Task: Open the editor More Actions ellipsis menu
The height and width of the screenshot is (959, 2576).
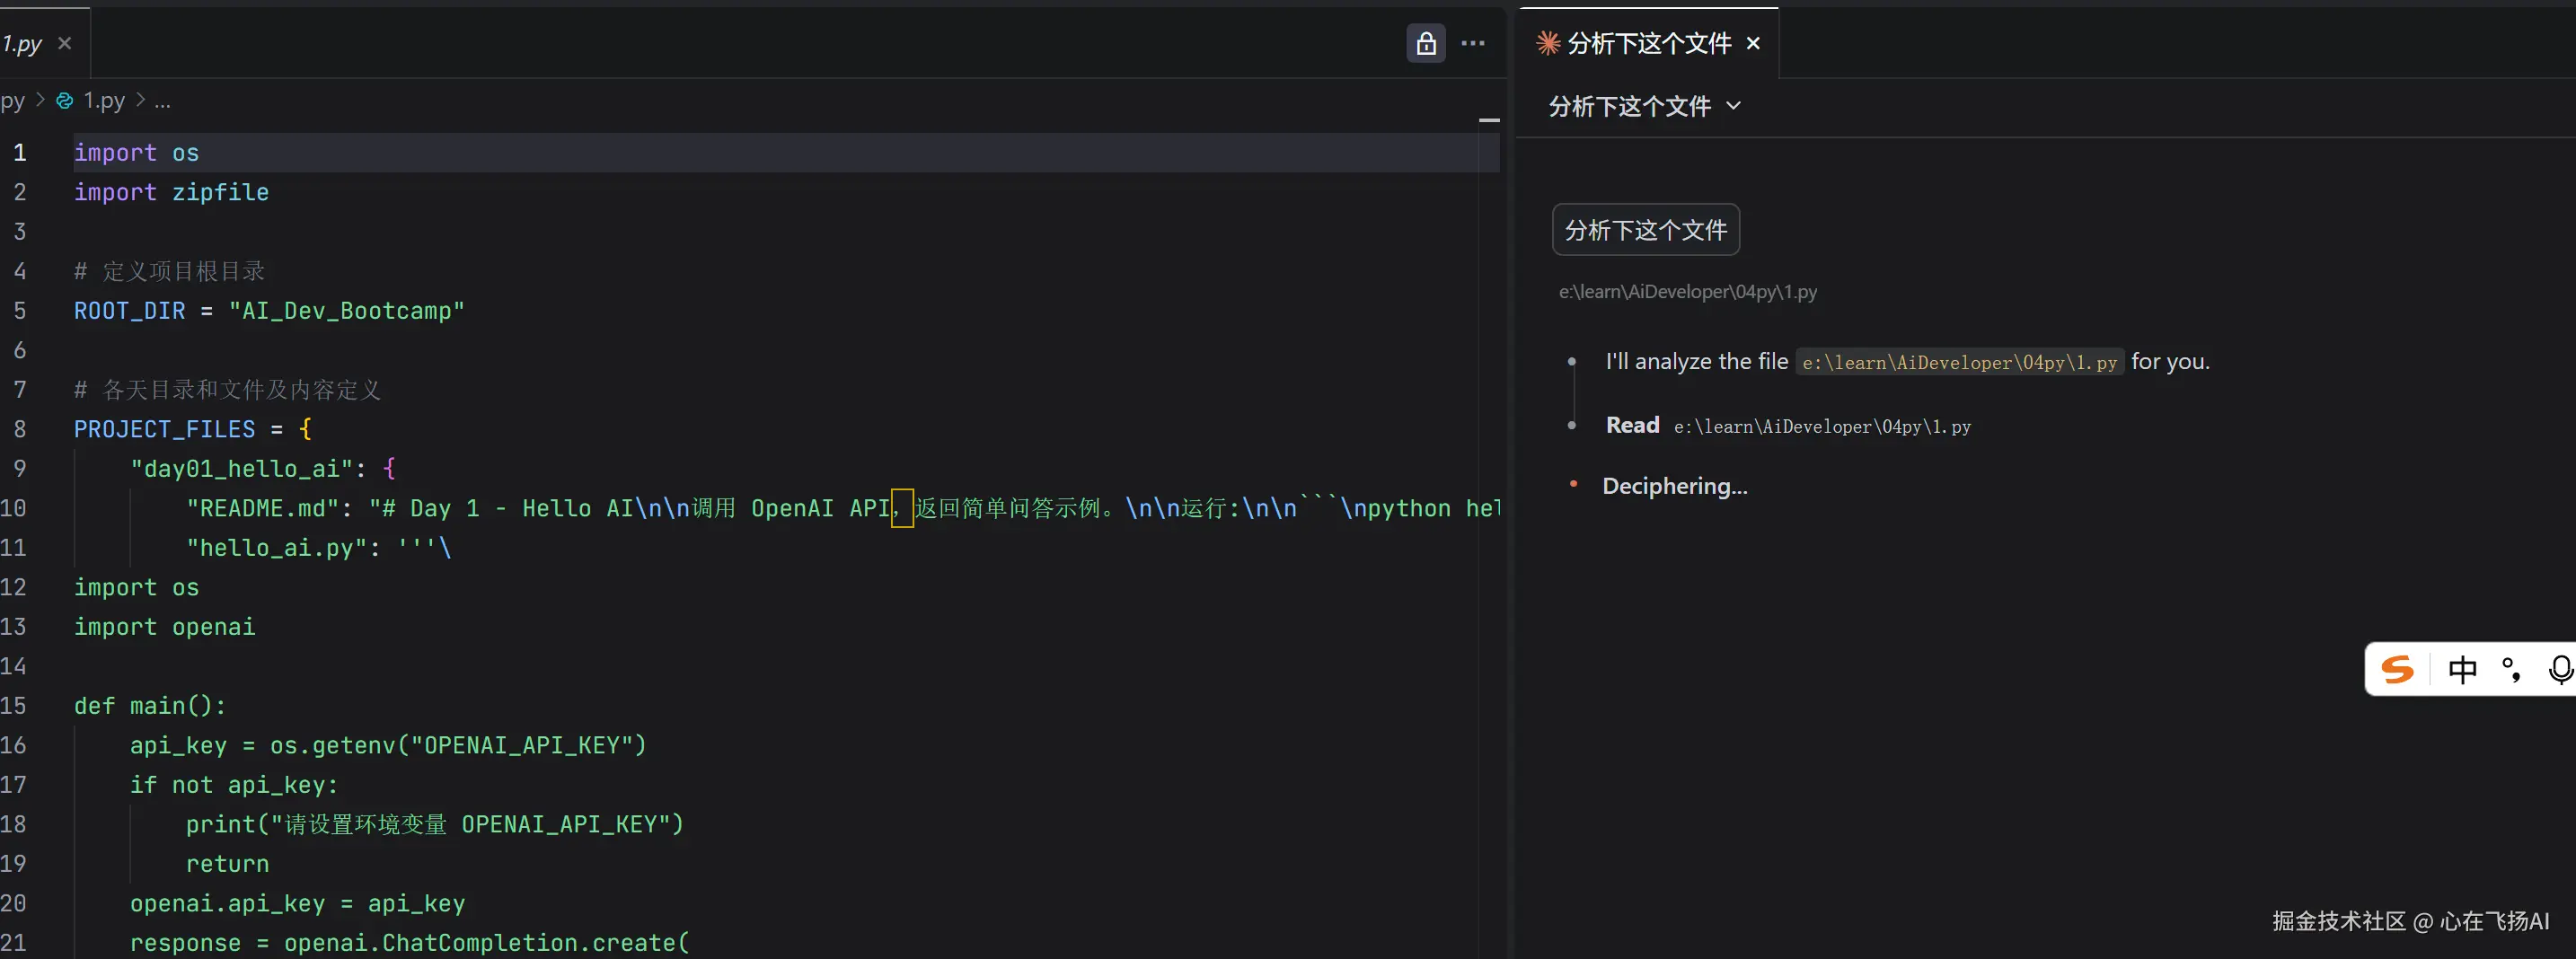Action: coord(1473,43)
